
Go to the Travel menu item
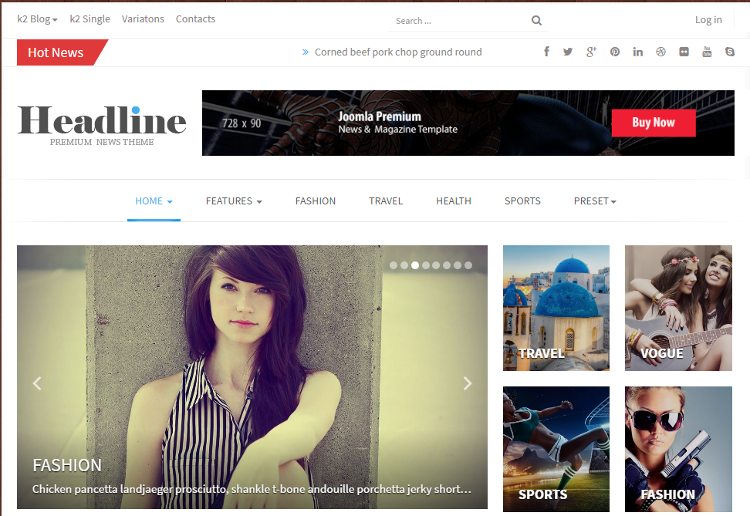[385, 201]
